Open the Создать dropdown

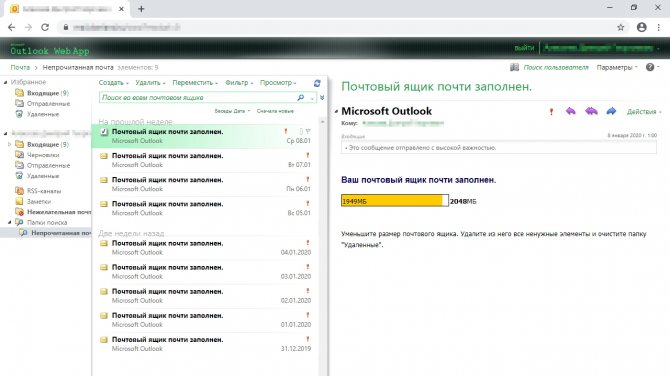coord(113,83)
